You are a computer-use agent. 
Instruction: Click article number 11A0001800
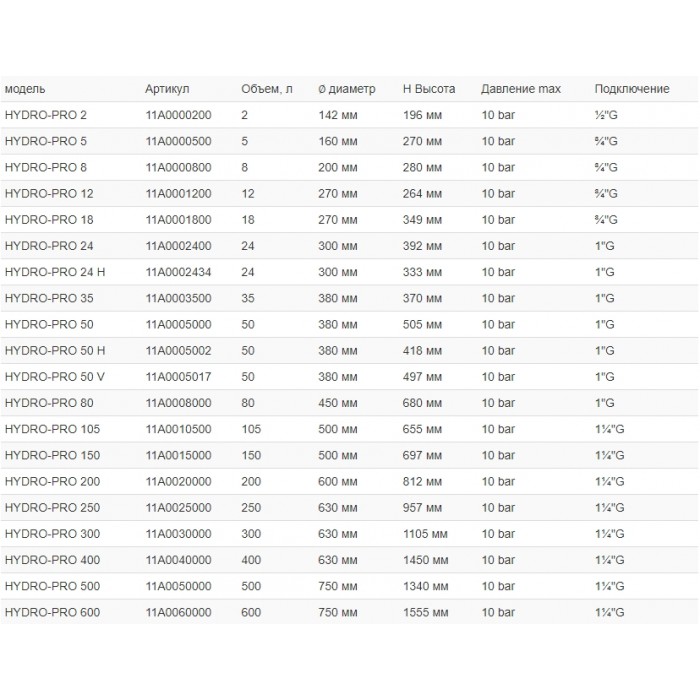pyautogui.click(x=179, y=220)
